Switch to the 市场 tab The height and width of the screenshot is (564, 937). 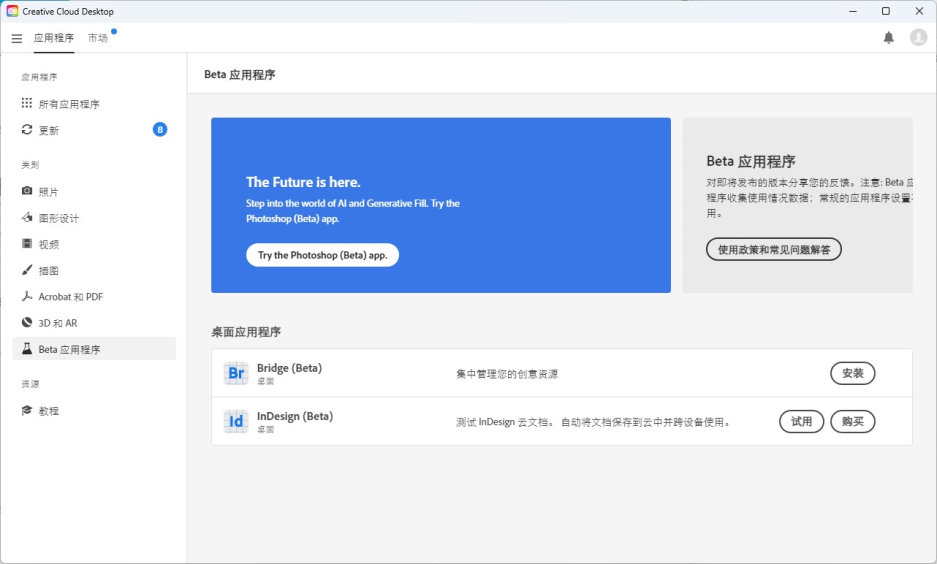point(97,38)
